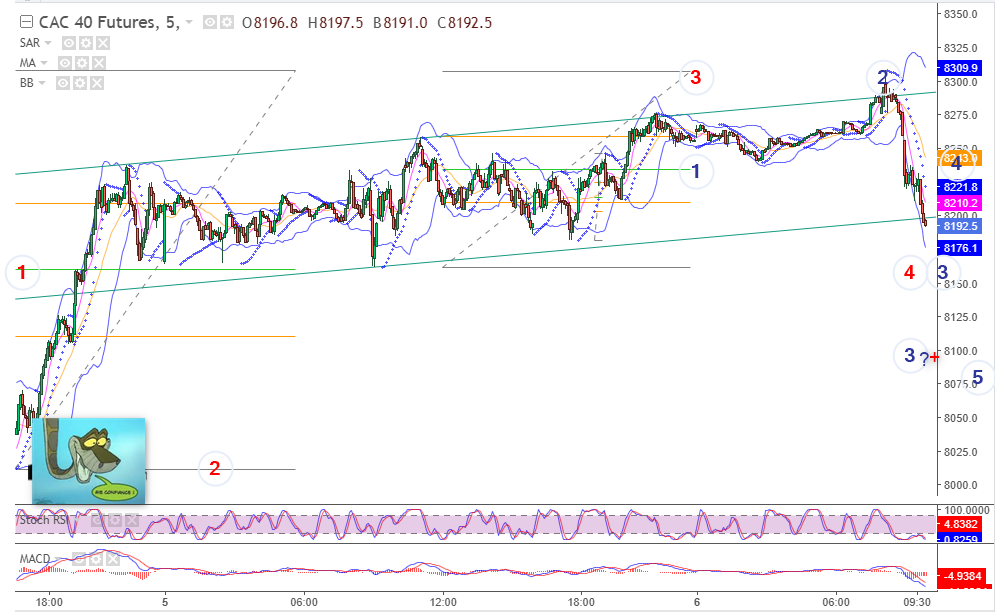Click the 8125.0 price scale label
995x612 pixels.
[960, 317]
